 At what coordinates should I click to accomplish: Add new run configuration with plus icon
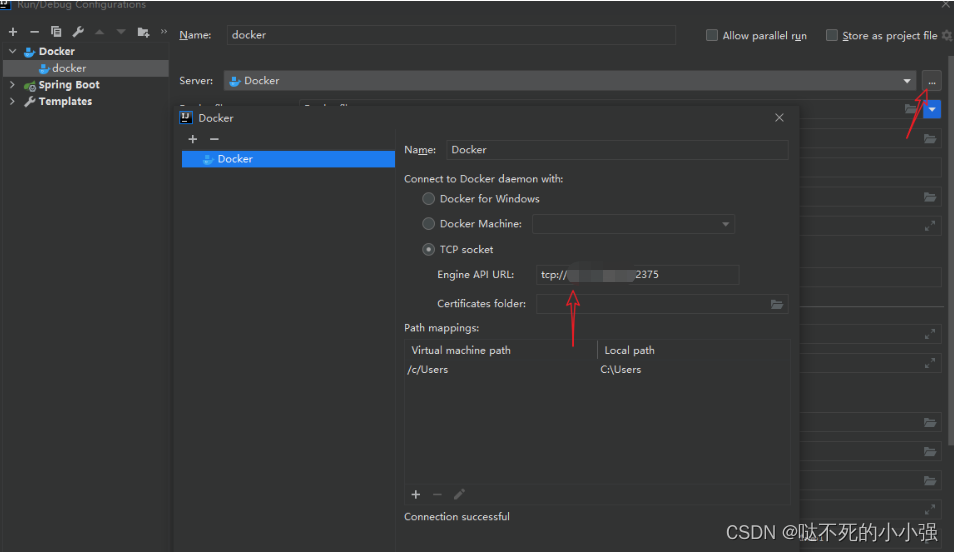(13, 32)
